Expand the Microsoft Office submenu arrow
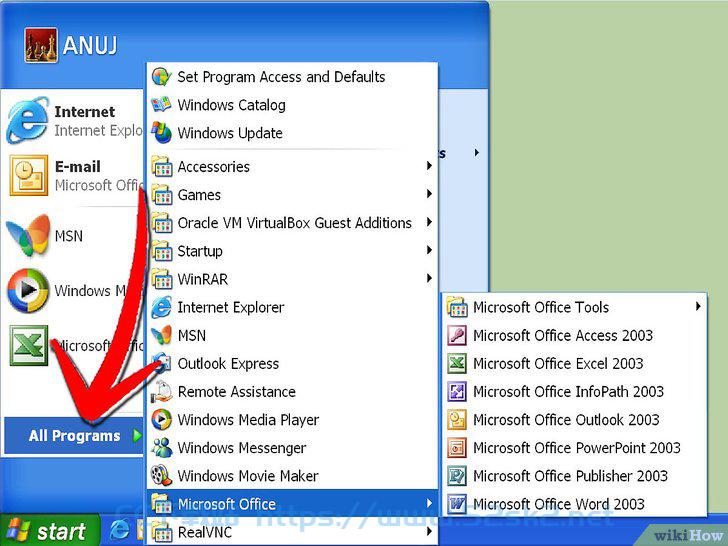This screenshot has width=728, height=546. point(429,503)
